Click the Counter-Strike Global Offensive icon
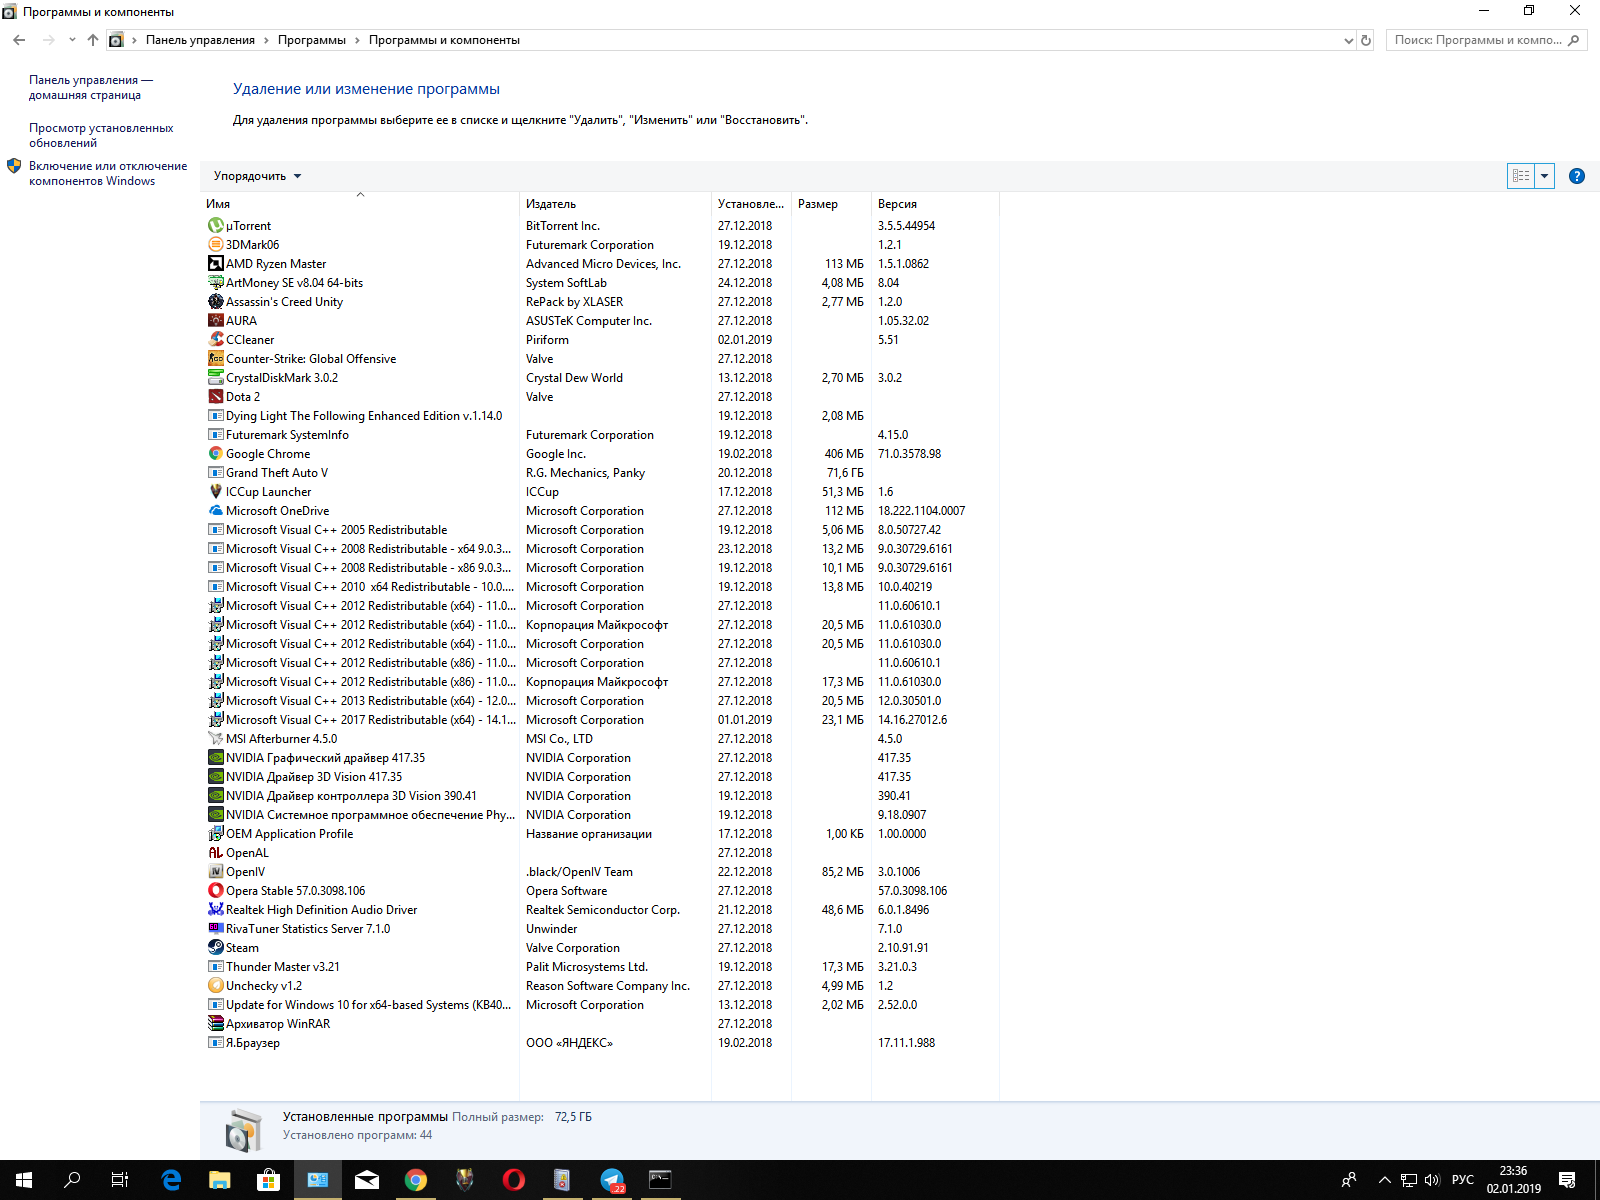This screenshot has height=1200, width=1600. point(215,359)
